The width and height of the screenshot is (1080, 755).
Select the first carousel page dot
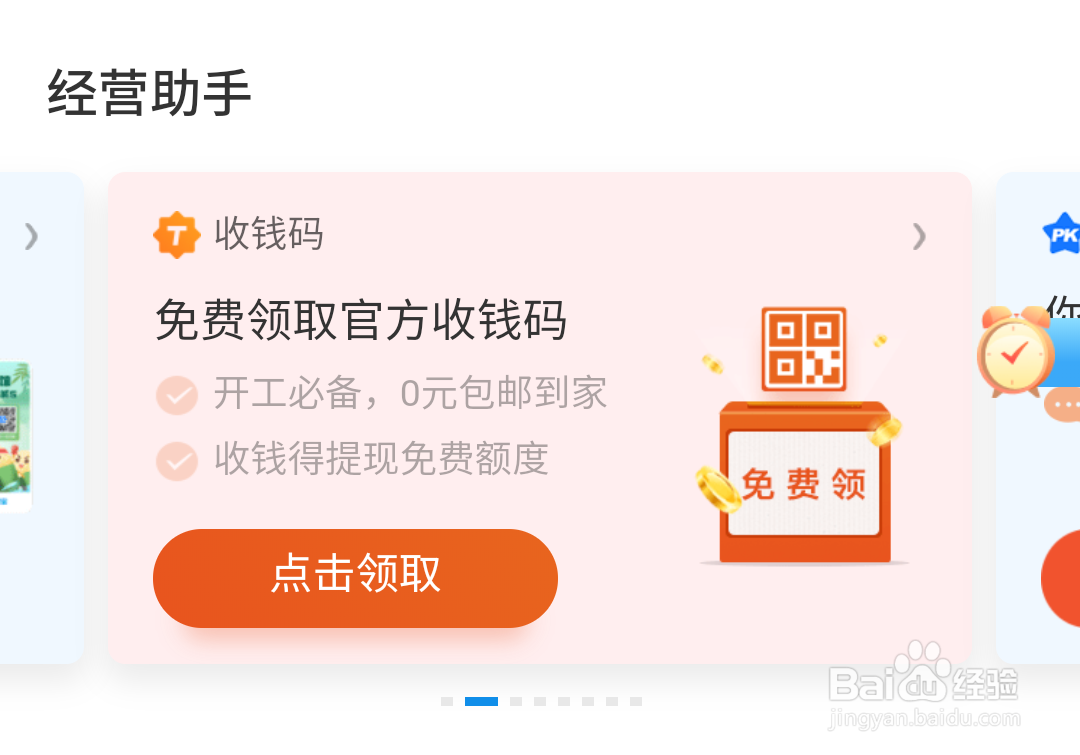tap(447, 701)
